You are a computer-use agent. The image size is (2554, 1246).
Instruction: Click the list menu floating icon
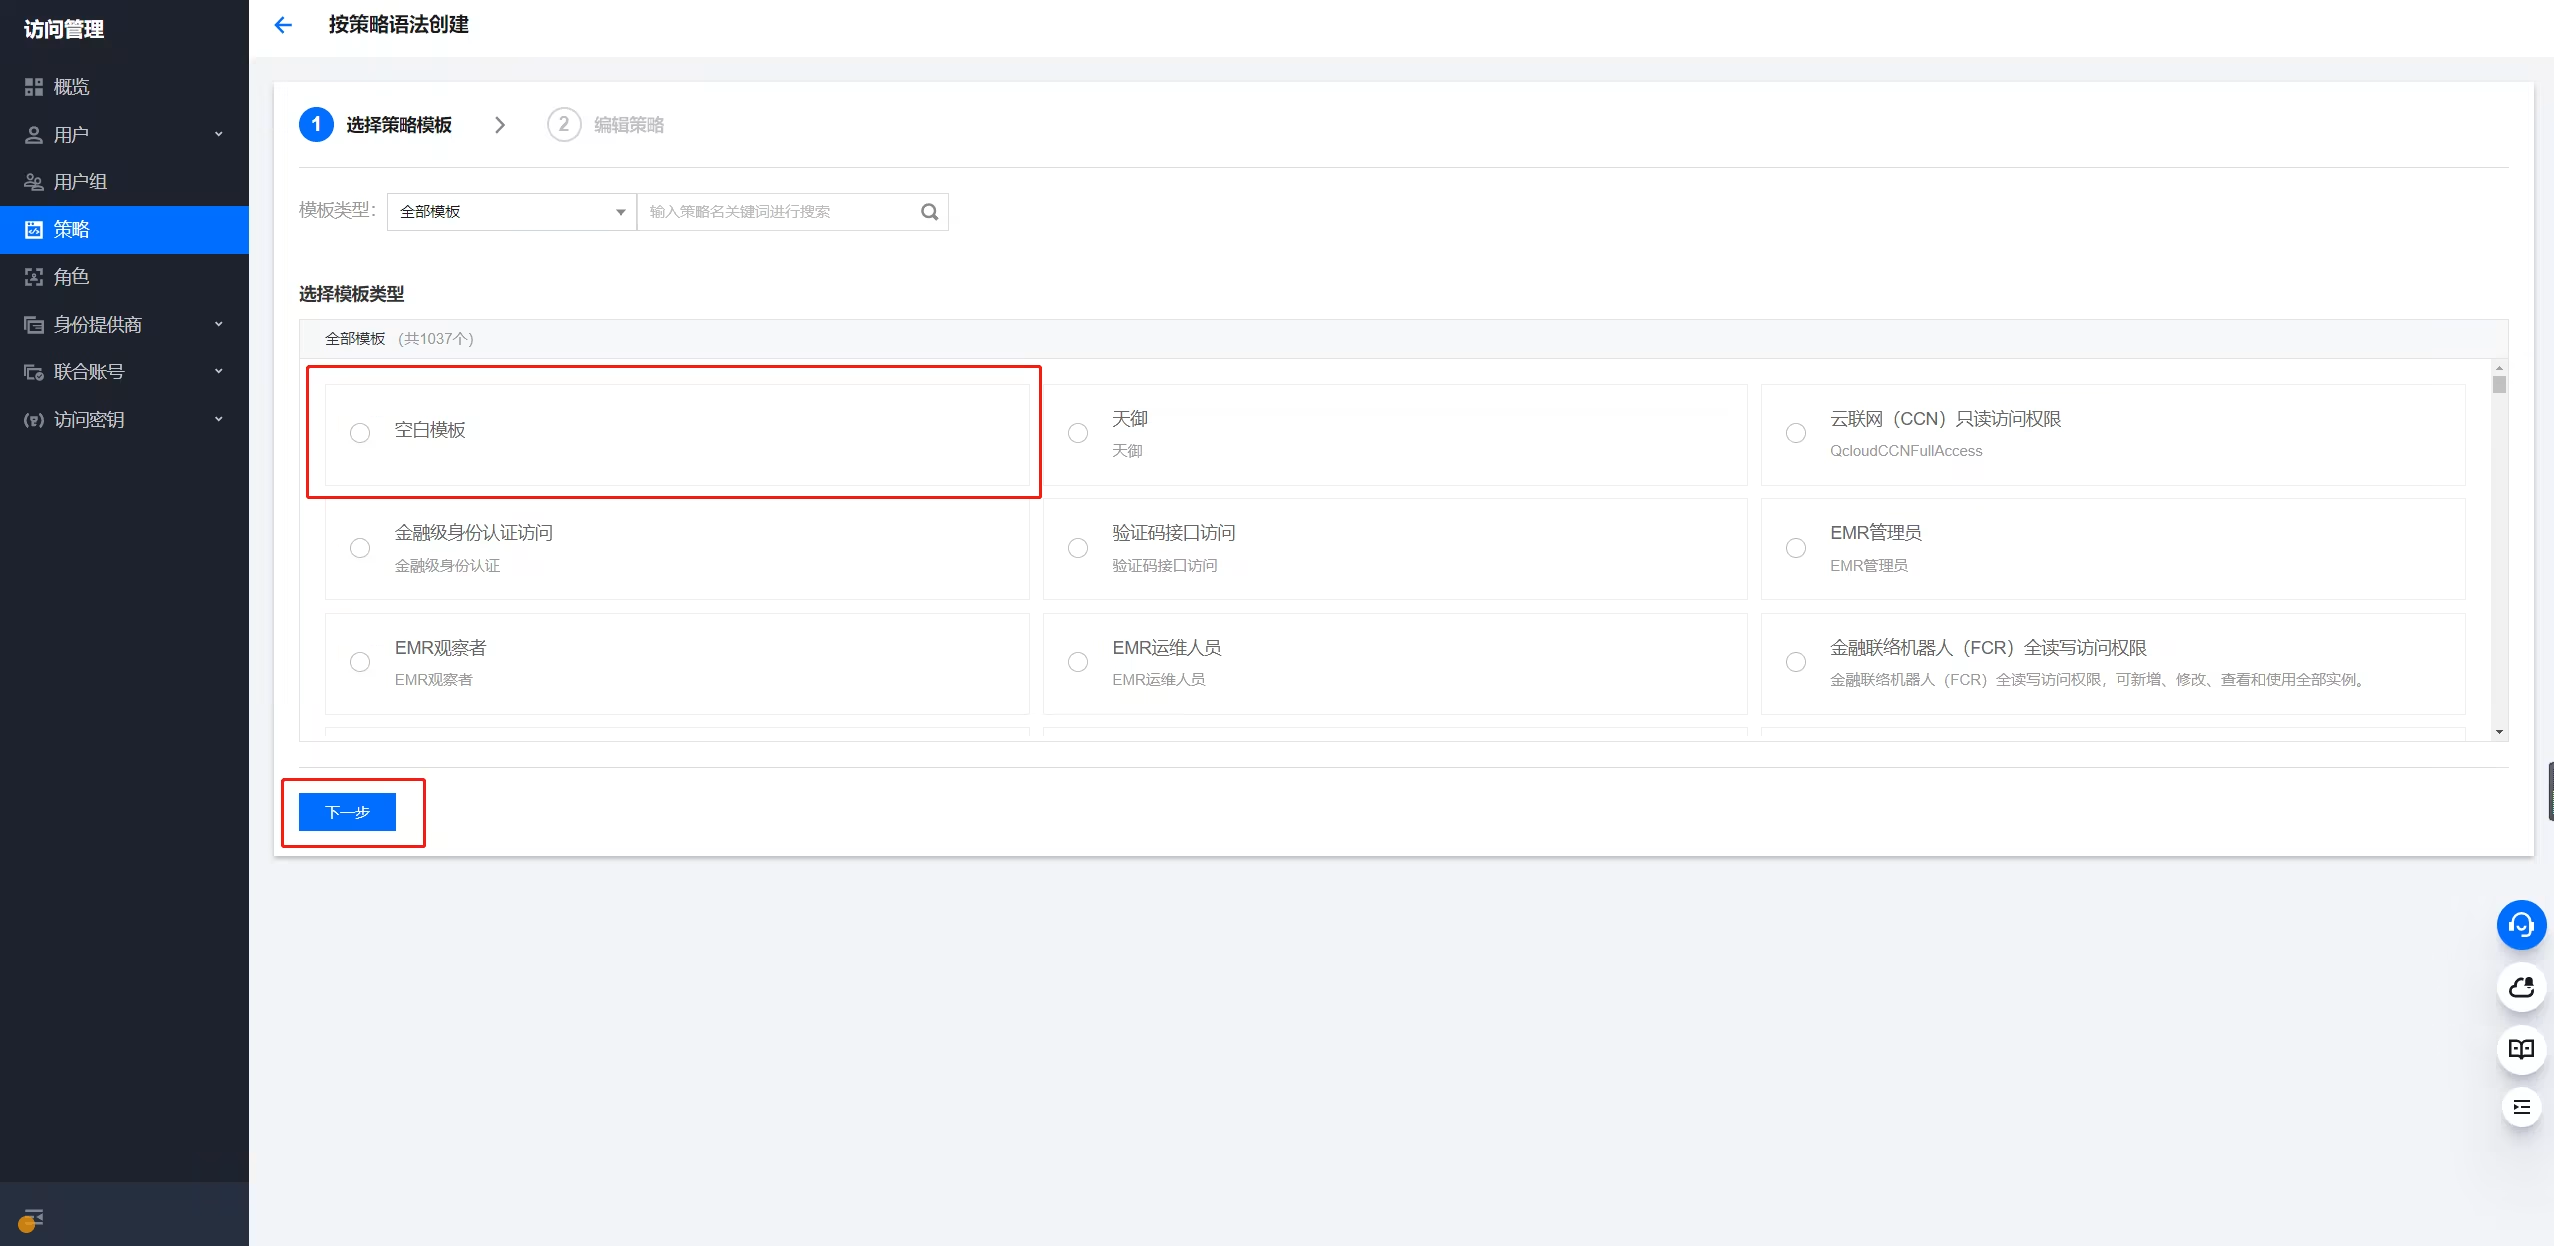[2521, 1107]
